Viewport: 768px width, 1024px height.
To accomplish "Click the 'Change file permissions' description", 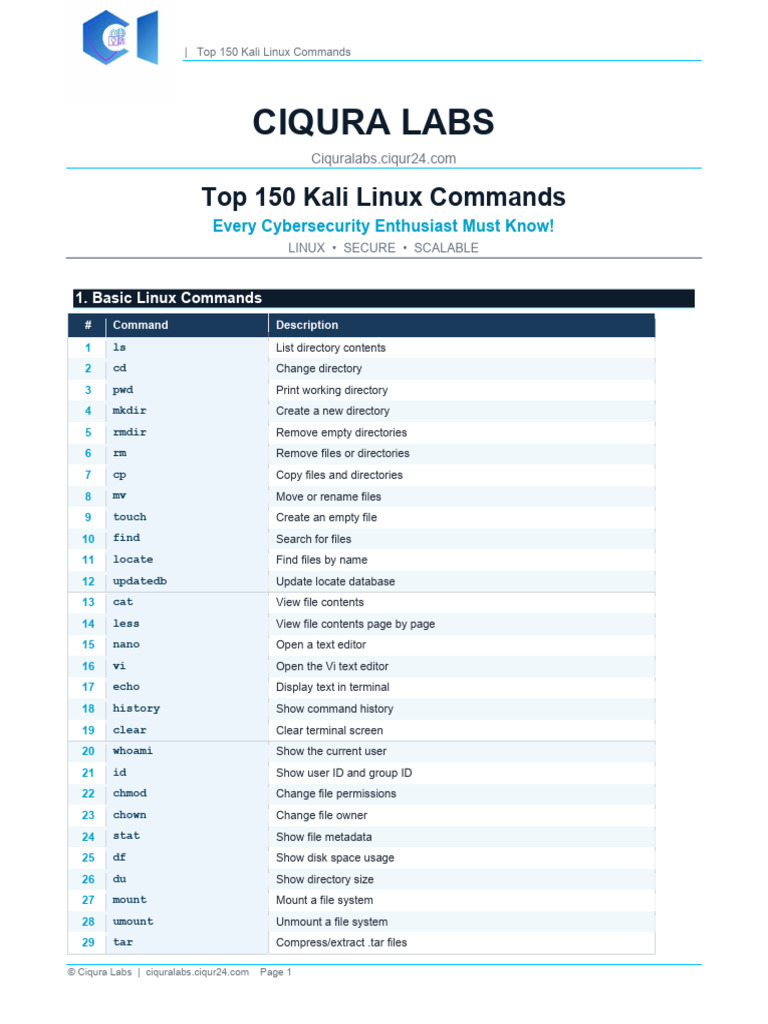I will [x=336, y=794].
